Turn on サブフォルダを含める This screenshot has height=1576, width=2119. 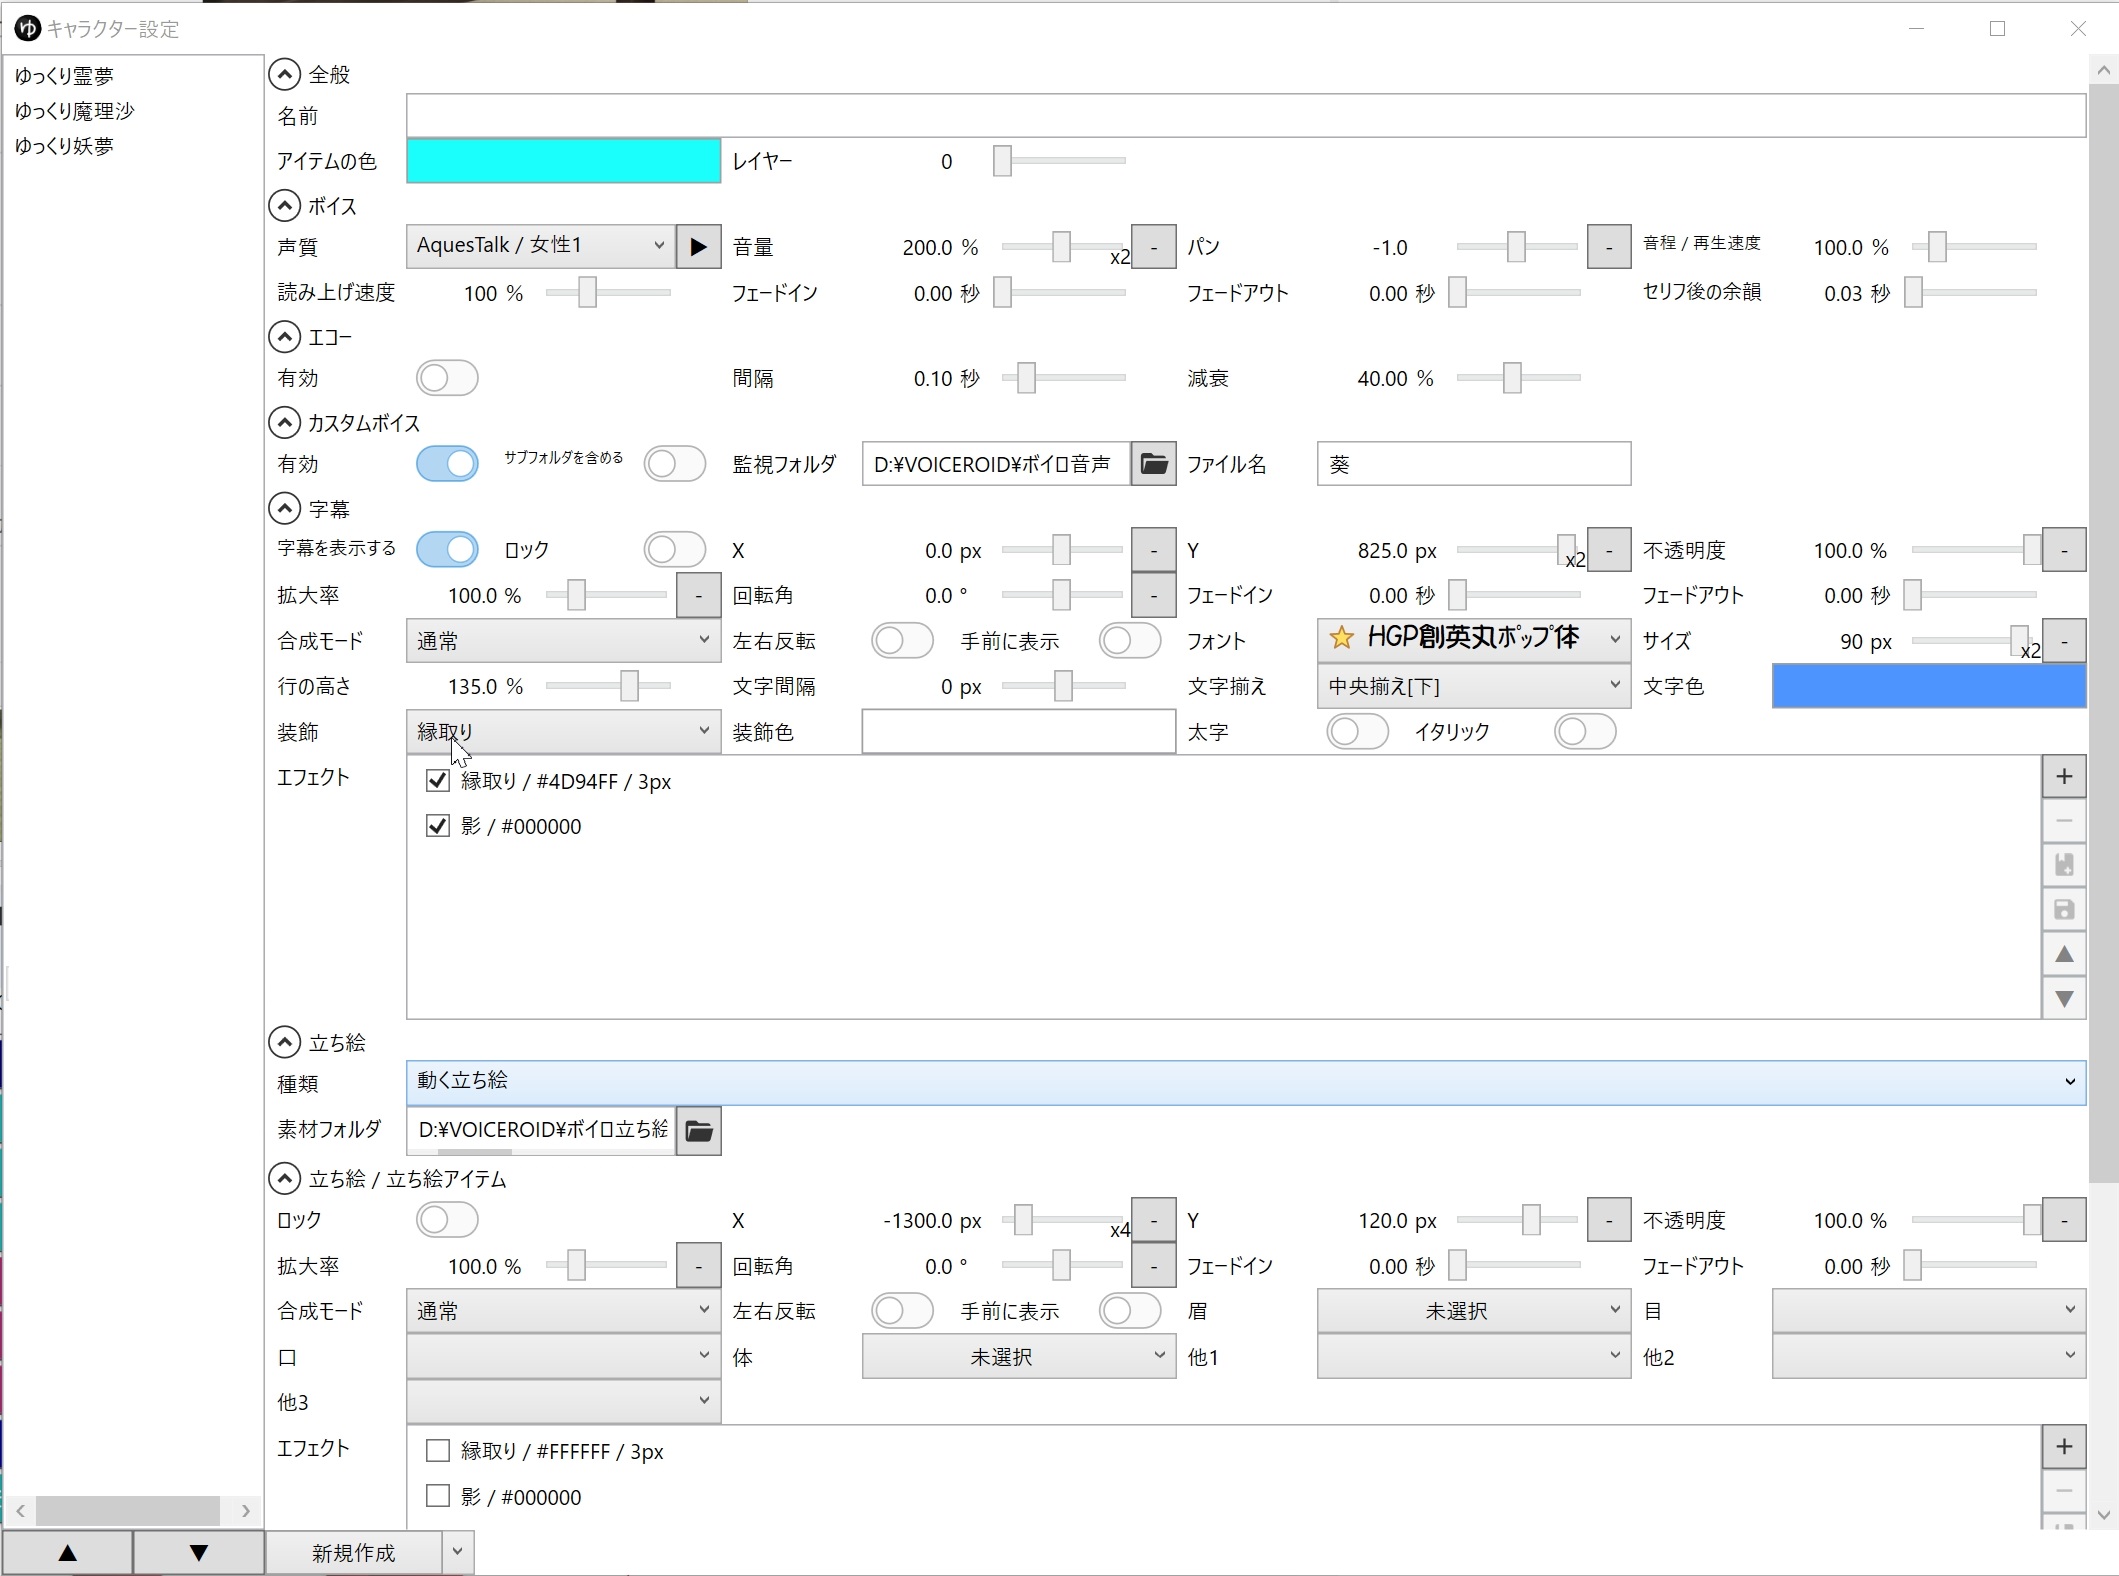675,464
